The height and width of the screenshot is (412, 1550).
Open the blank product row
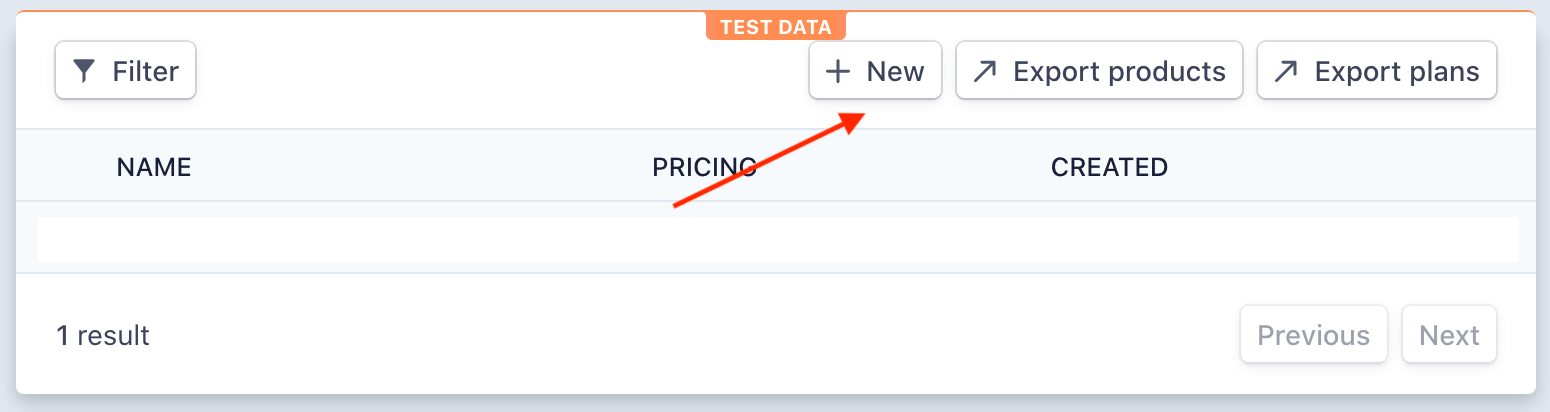(777, 239)
